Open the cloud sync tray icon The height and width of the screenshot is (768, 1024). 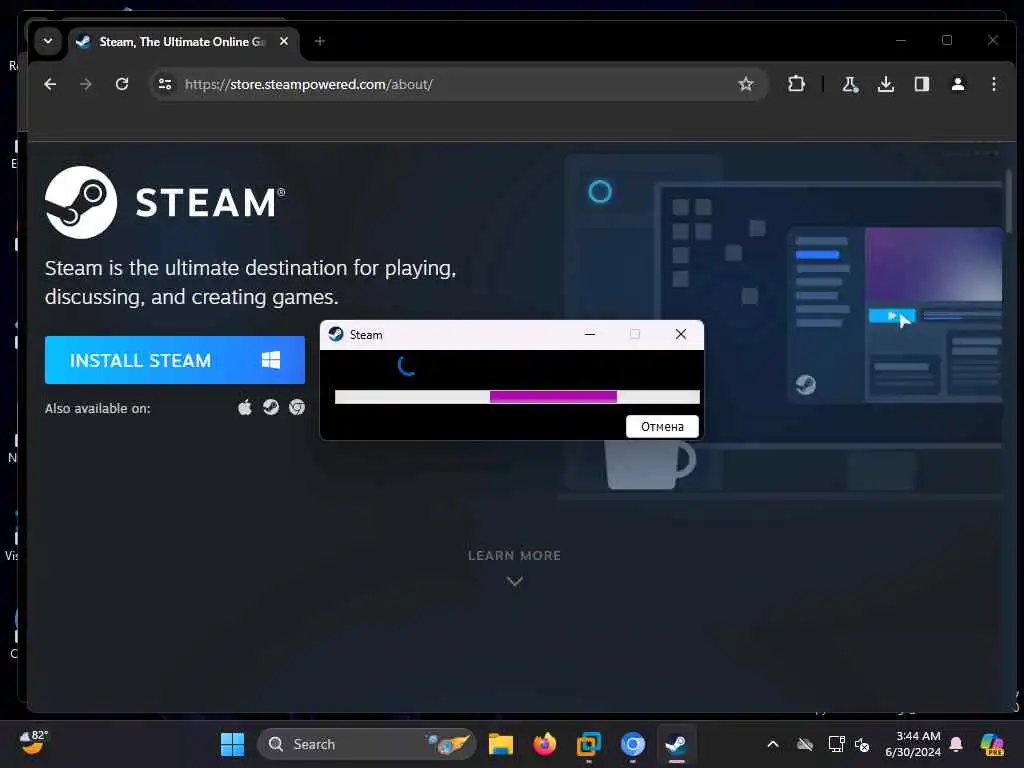coord(805,744)
